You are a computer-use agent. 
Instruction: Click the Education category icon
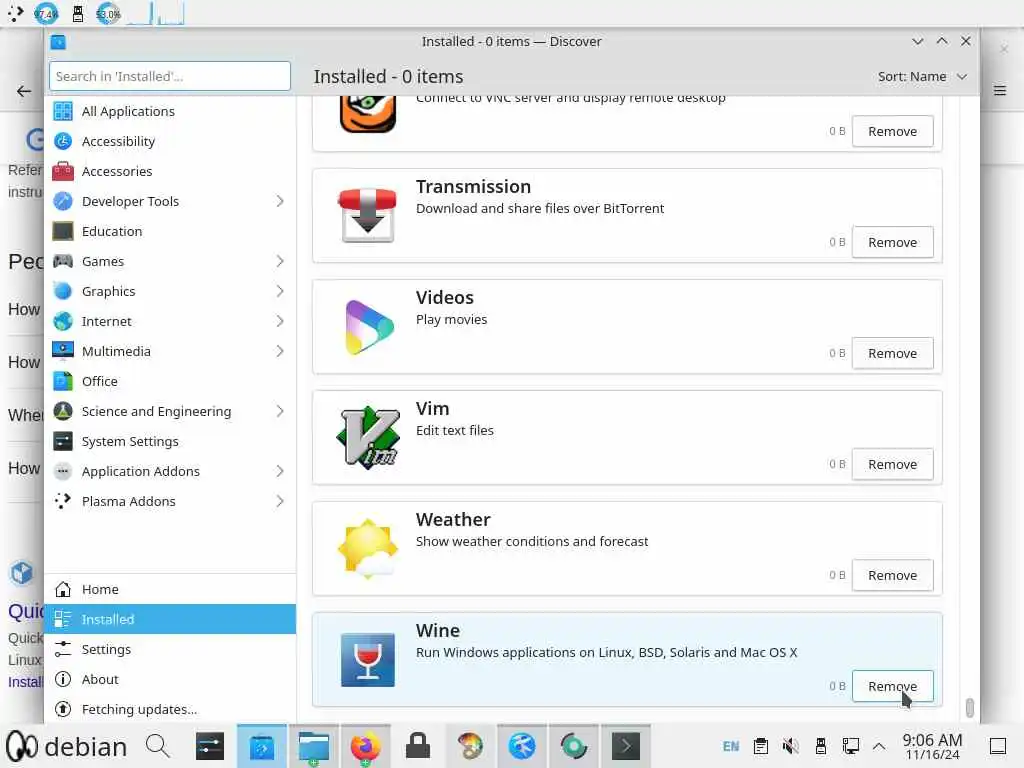click(63, 231)
